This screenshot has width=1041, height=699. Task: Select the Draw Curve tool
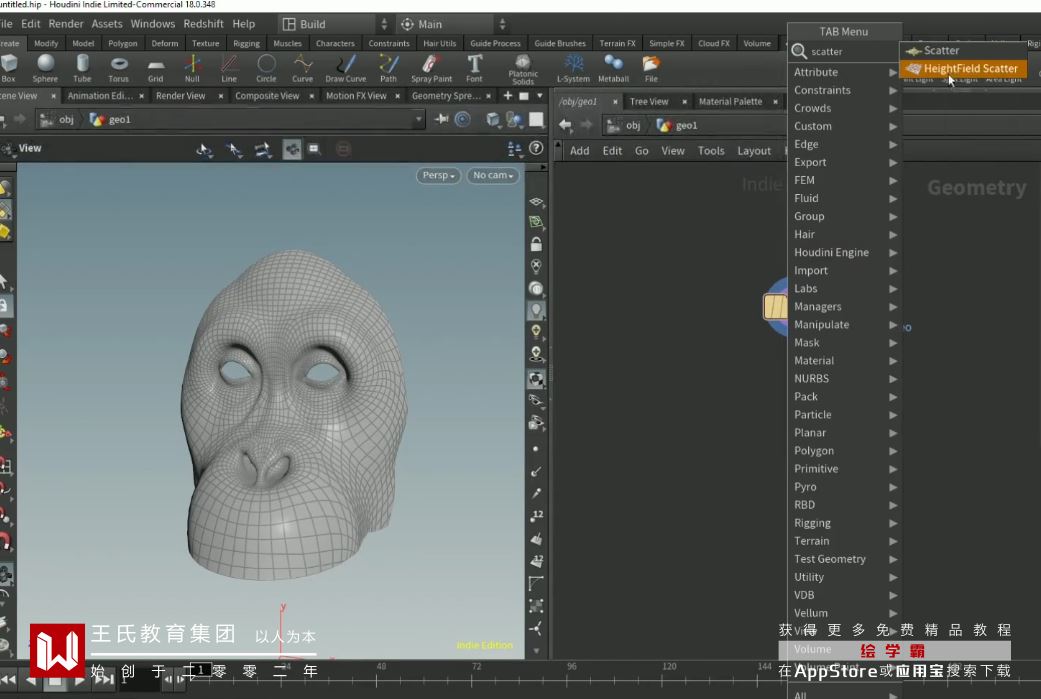click(x=345, y=67)
